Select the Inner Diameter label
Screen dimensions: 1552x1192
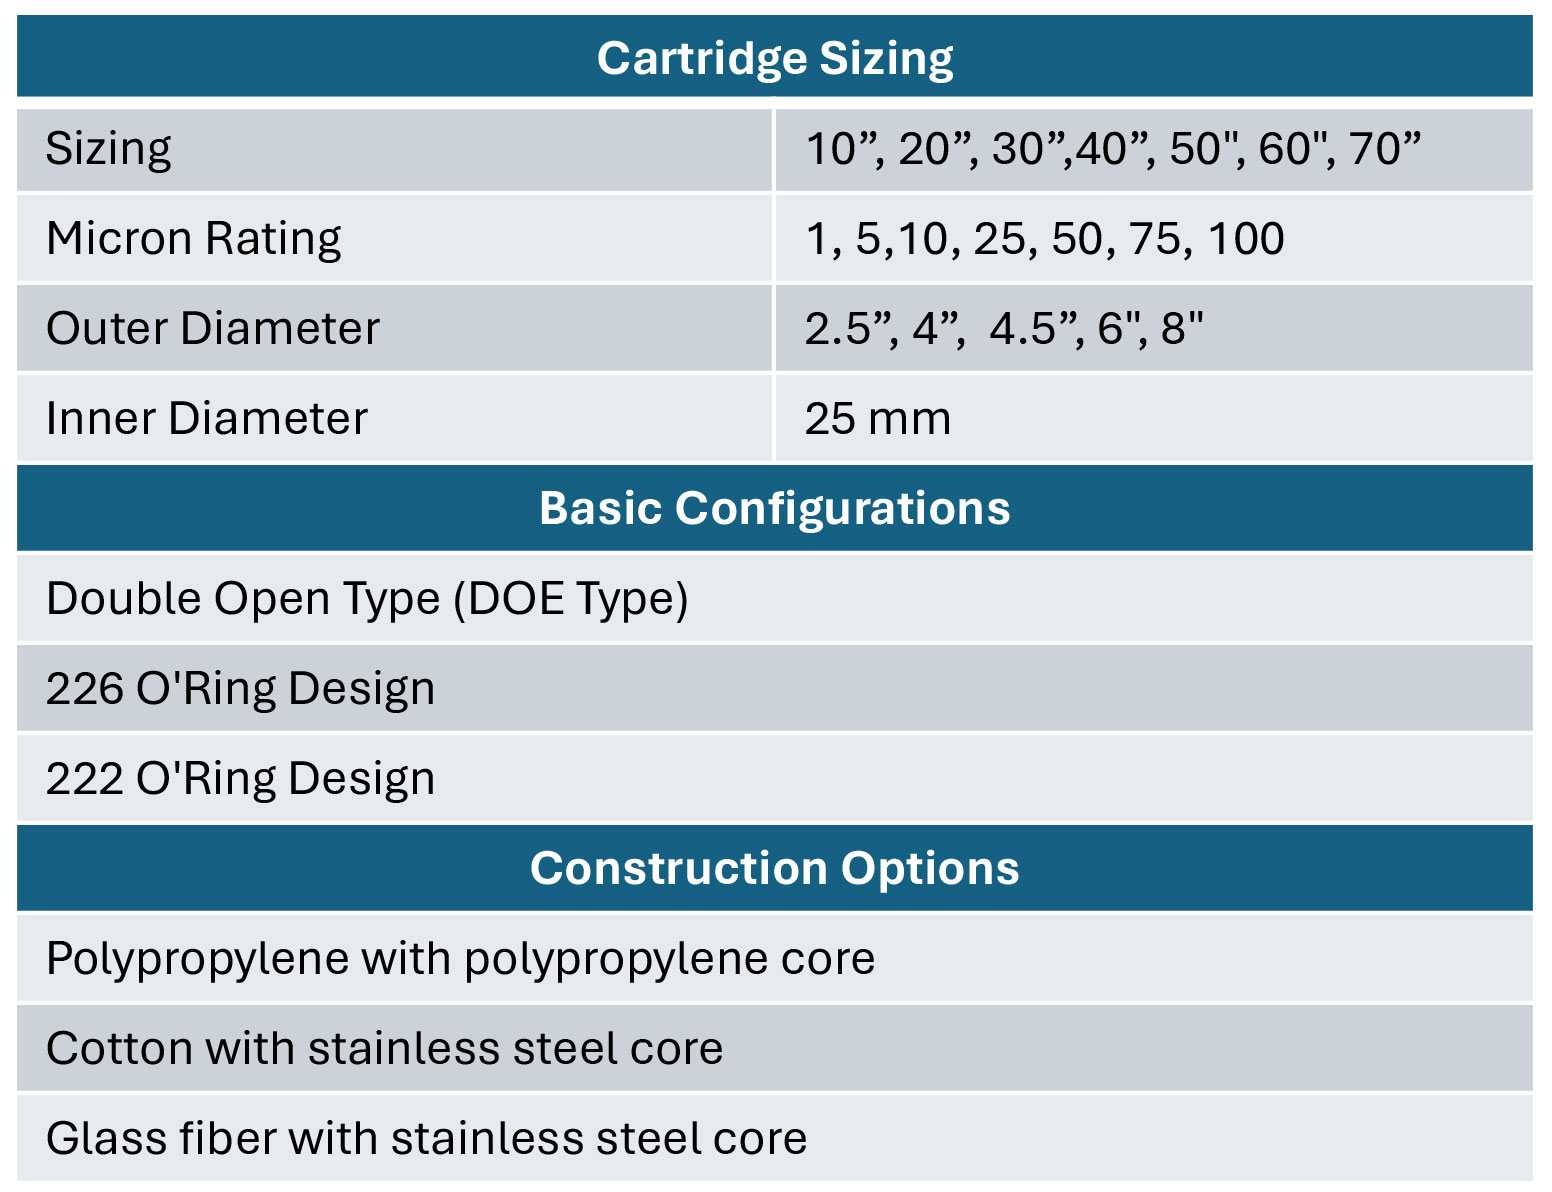(207, 418)
